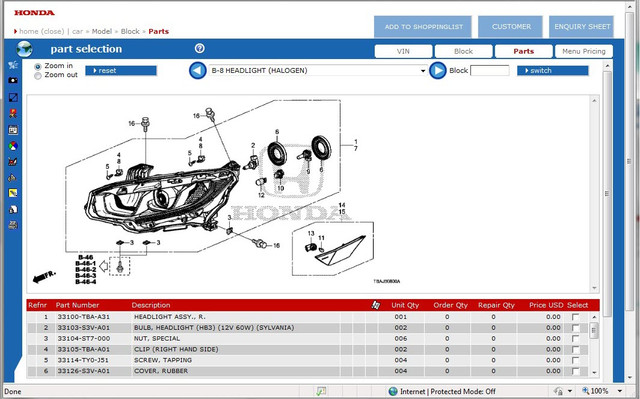Click the camera icon in the sidebar
This screenshot has width=640, height=399.
click(13, 80)
